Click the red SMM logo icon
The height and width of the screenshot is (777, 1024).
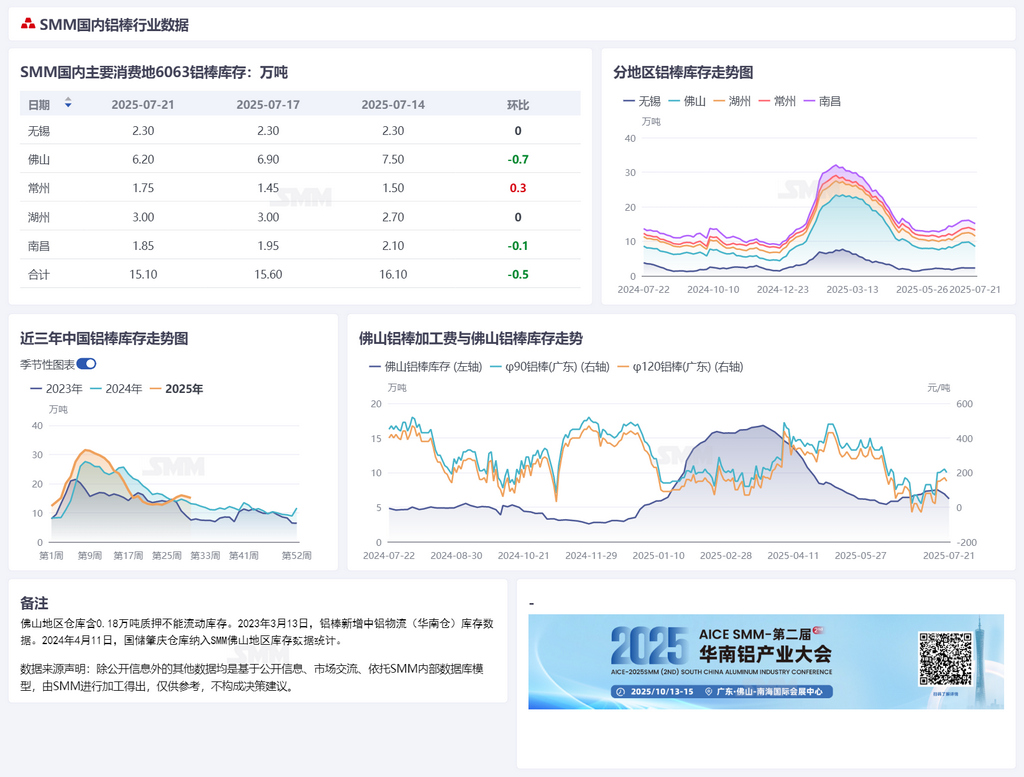coord(27,24)
